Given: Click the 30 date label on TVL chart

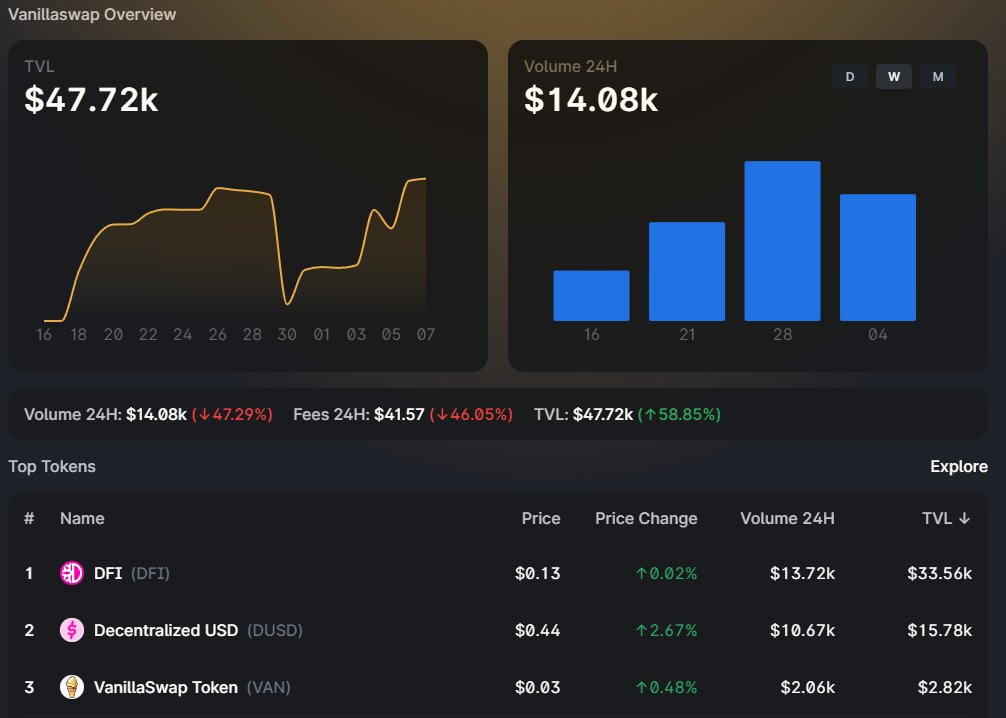Looking at the screenshot, I should pyautogui.click(x=287, y=334).
